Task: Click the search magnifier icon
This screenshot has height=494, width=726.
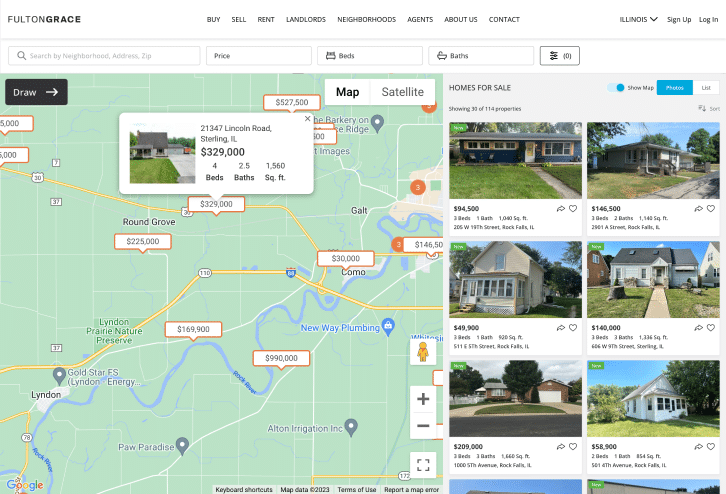Action: coord(21,56)
